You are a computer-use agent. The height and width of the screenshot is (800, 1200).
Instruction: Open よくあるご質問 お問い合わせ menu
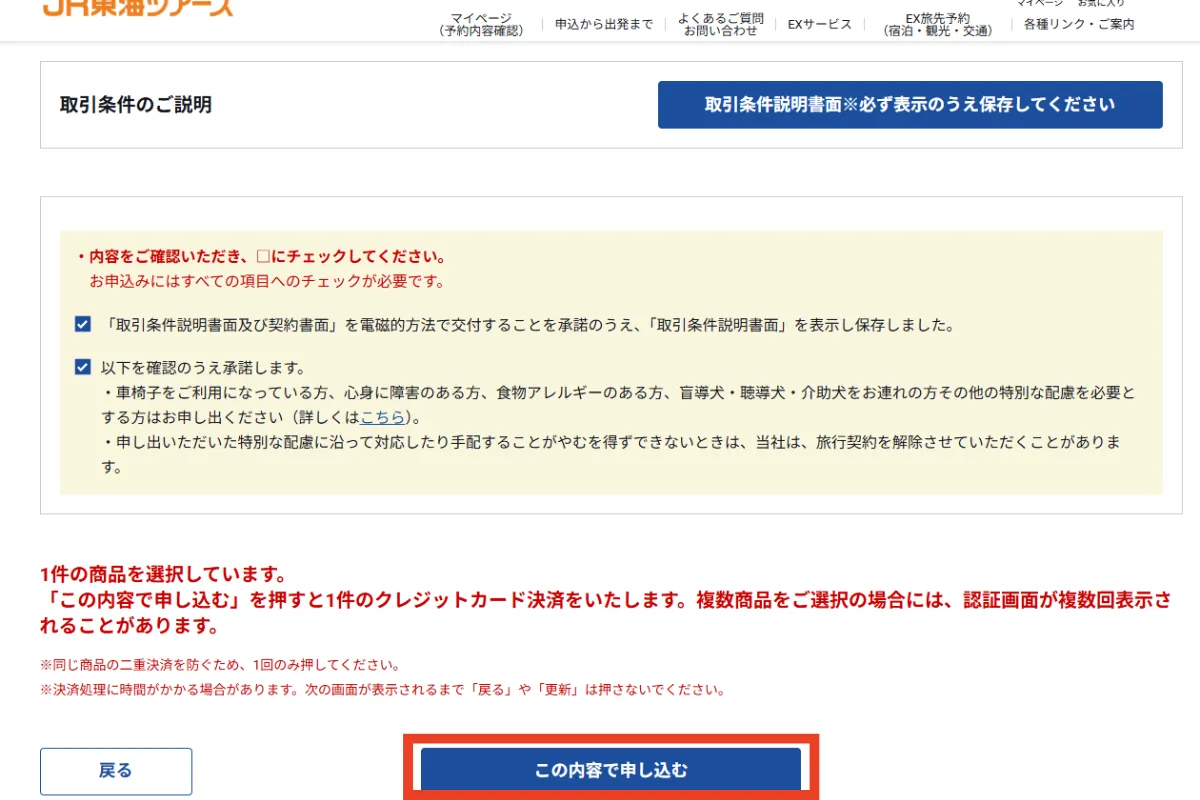(x=720, y=24)
